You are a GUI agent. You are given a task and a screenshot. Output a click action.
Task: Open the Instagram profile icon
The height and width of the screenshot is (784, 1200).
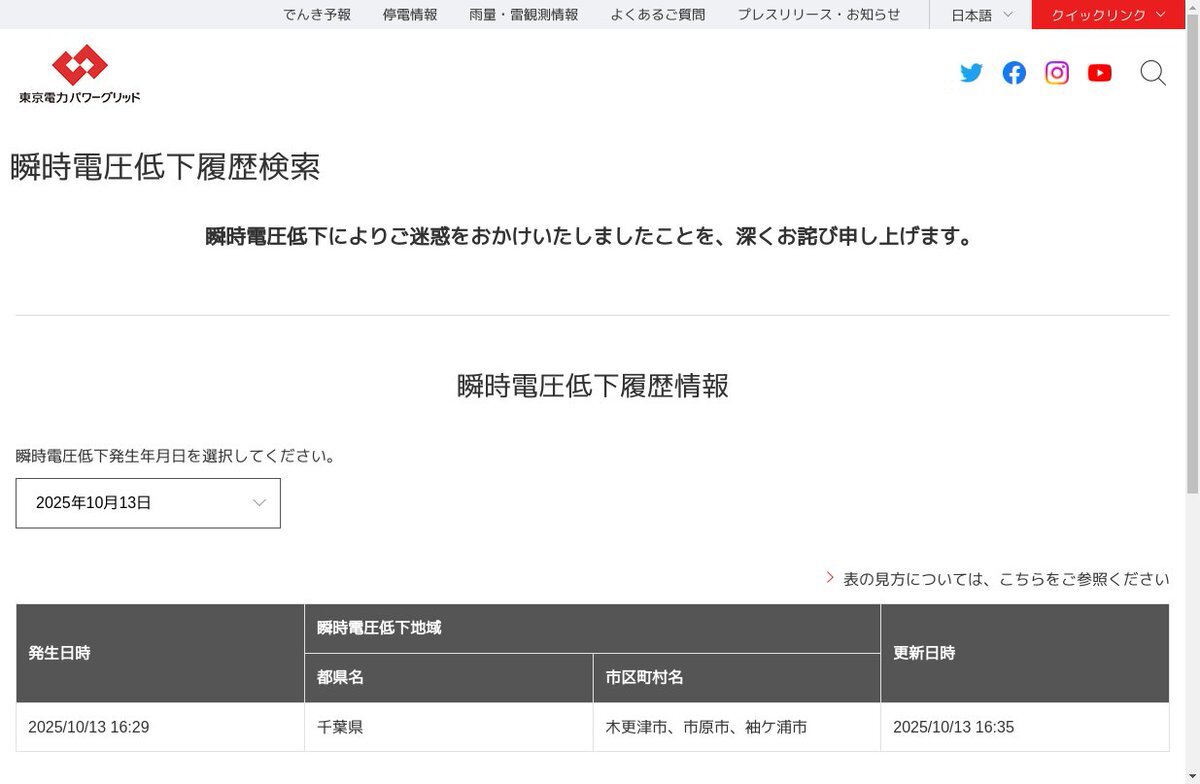tap(1057, 73)
